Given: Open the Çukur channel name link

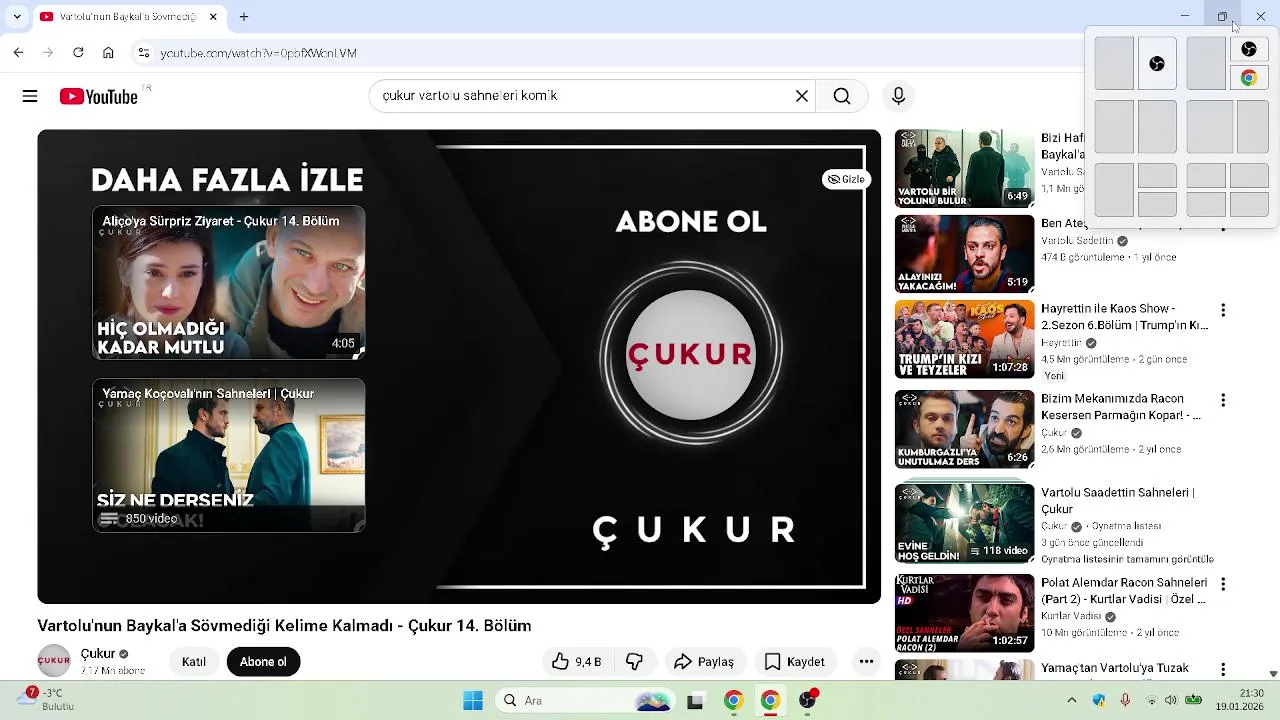Looking at the screenshot, I should pos(98,653).
